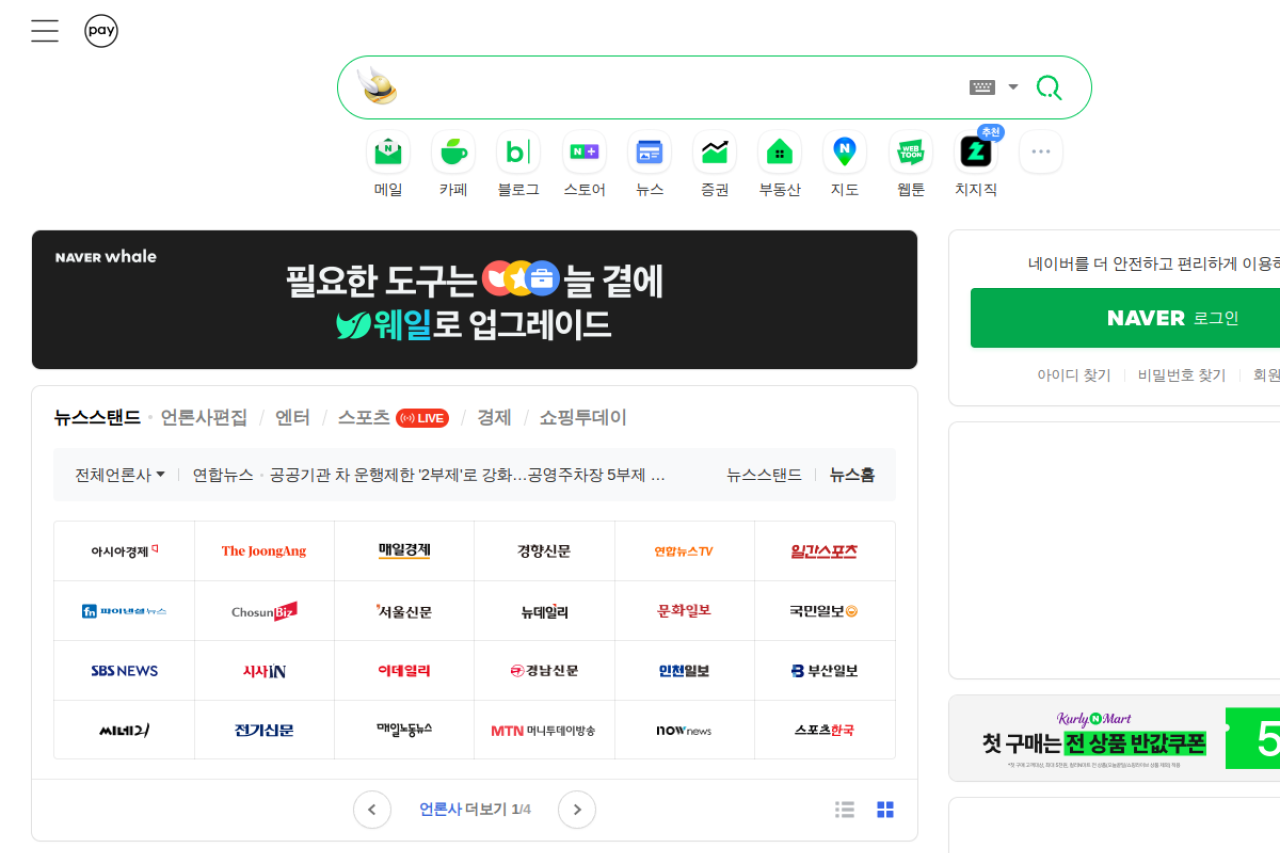The width and height of the screenshot is (1280, 853).
Task: Toggle the on-screen keyboard input icon
Action: pos(982,88)
